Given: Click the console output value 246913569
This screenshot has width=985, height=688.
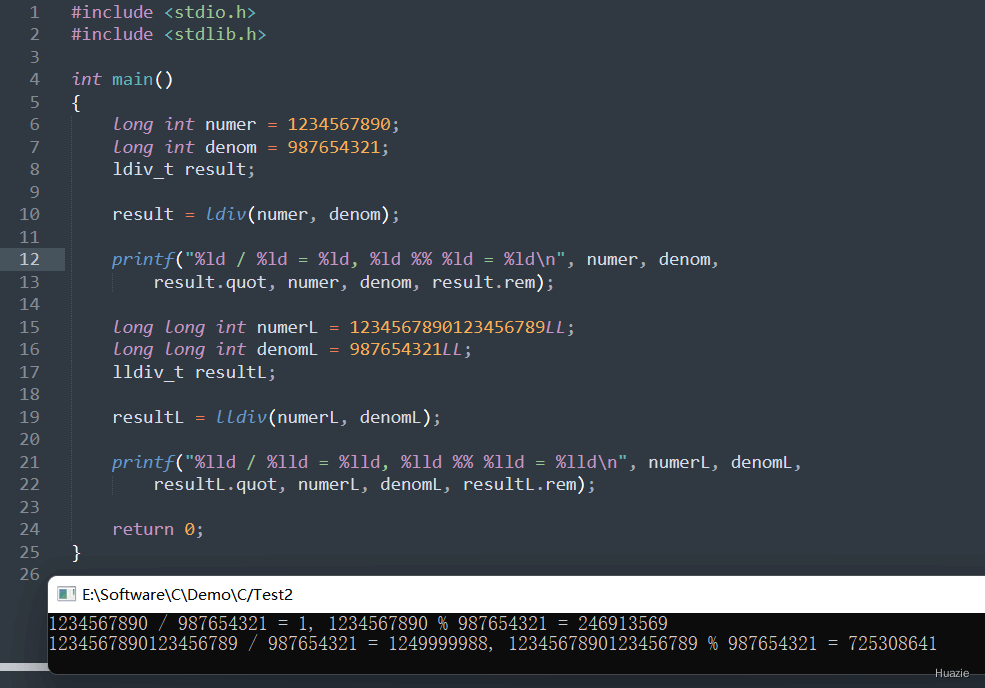Looking at the screenshot, I should 623,623.
